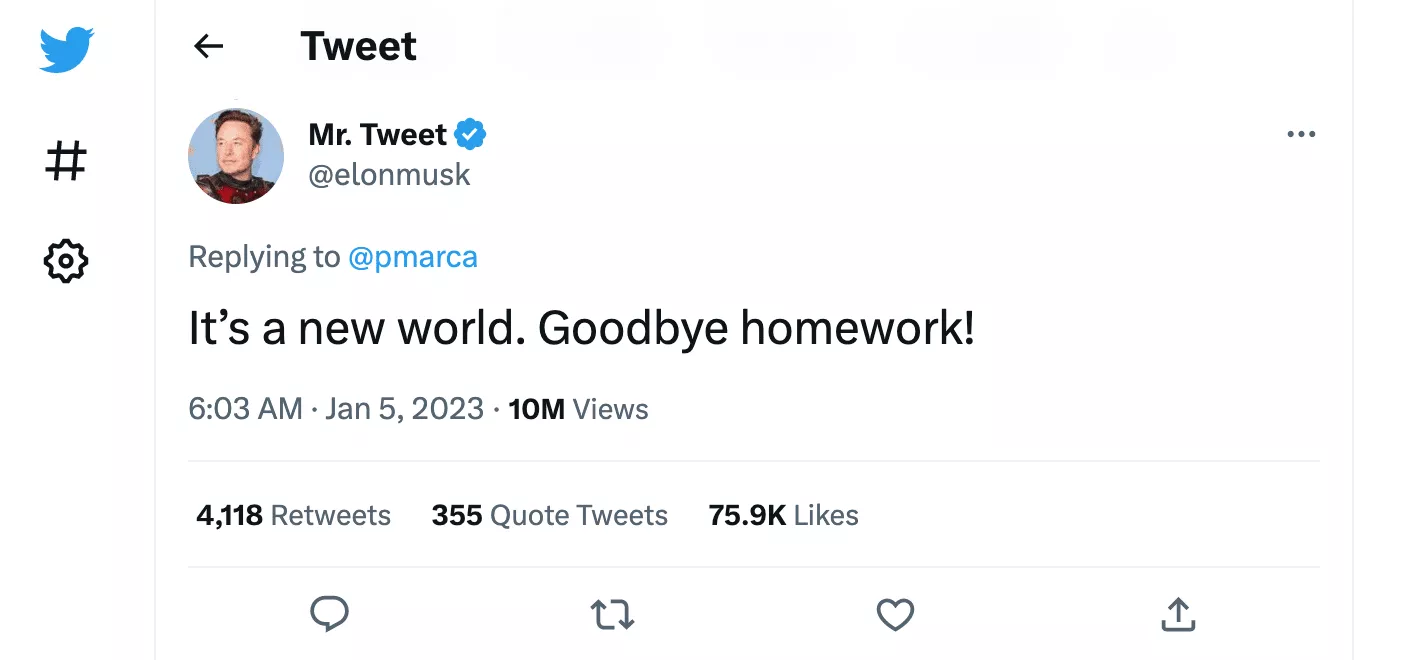Screen dimensions: 1408x660
Task: View the 10M Views stats
Action: 578,409
